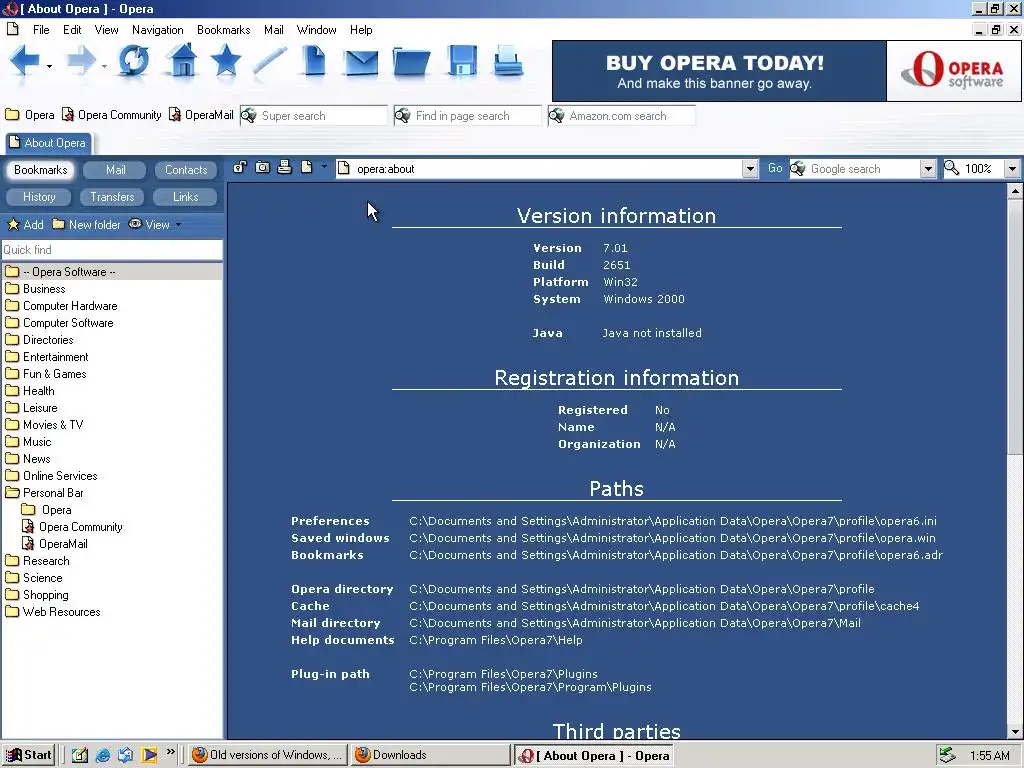Click the zoom magnifying glass icon

(x=952, y=168)
